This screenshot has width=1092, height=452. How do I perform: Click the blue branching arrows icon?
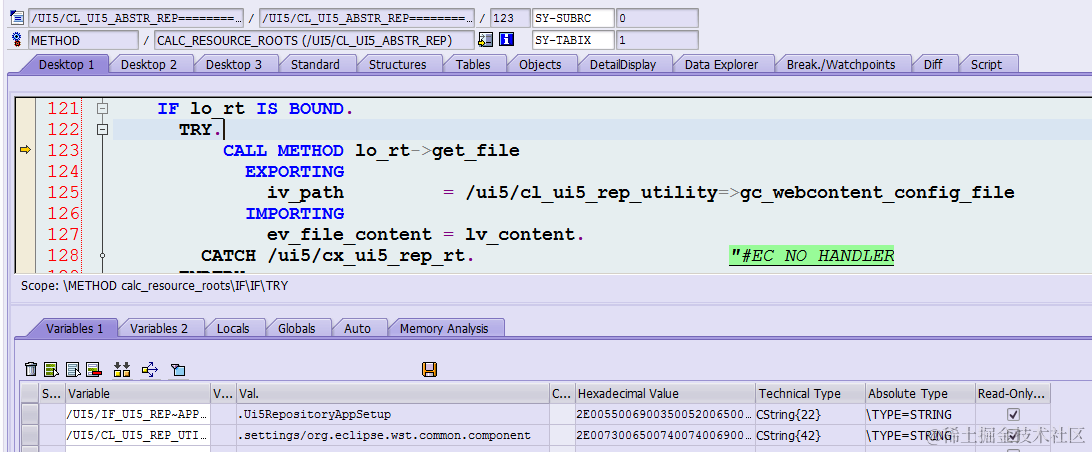(x=150, y=370)
